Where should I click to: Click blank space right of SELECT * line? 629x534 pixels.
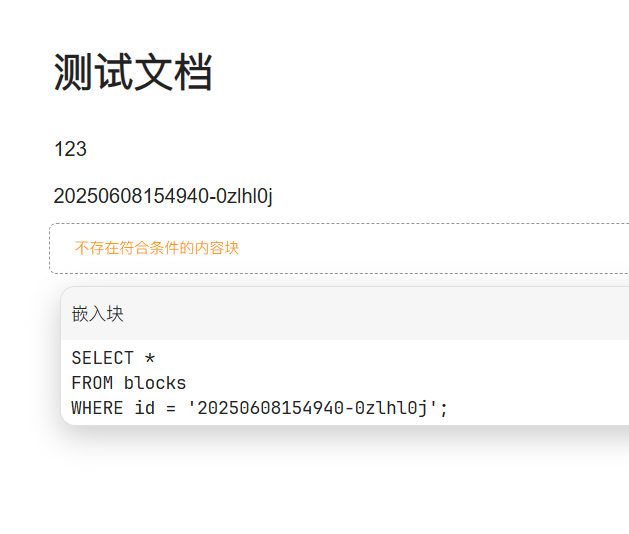pos(400,358)
